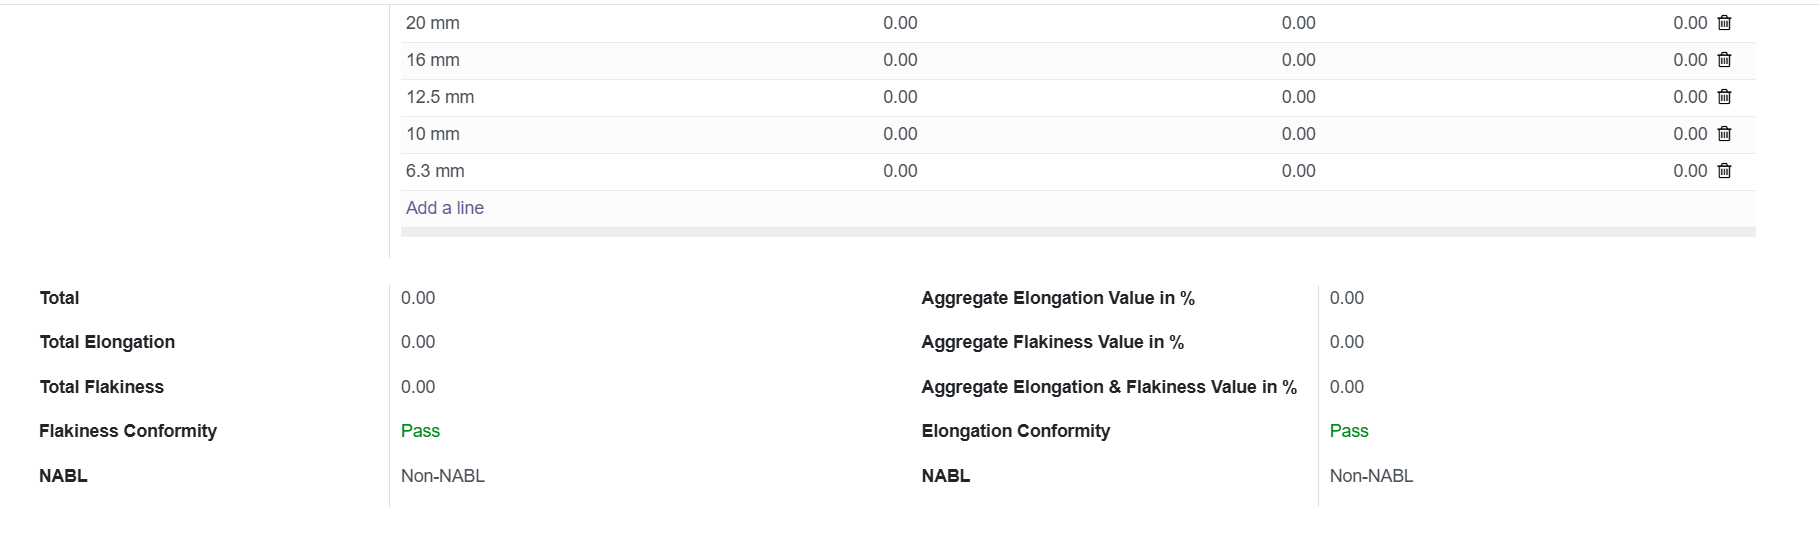The image size is (1819, 535).
Task: Click the Total Elongation value
Action: pyautogui.click(x=418, y=342)
